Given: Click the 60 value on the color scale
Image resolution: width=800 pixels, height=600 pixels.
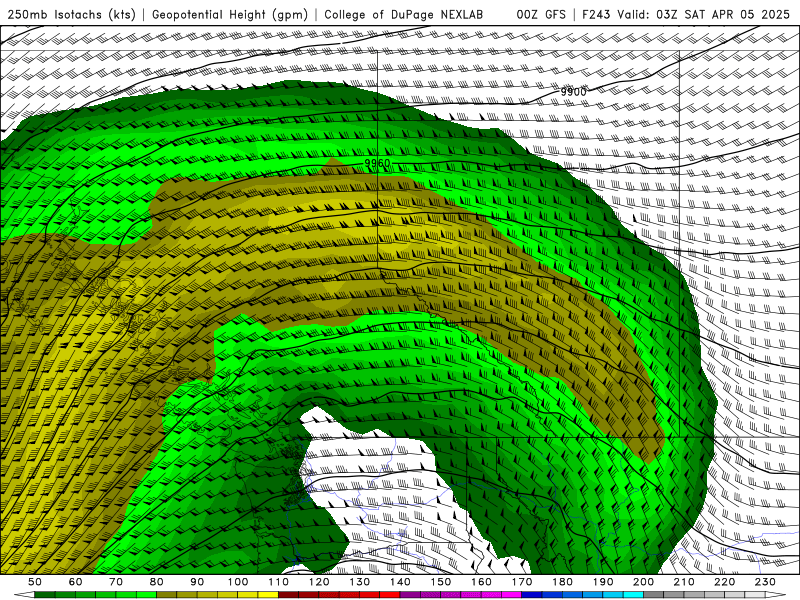Looking at the screenshot, I should click(x=75, y=582).
